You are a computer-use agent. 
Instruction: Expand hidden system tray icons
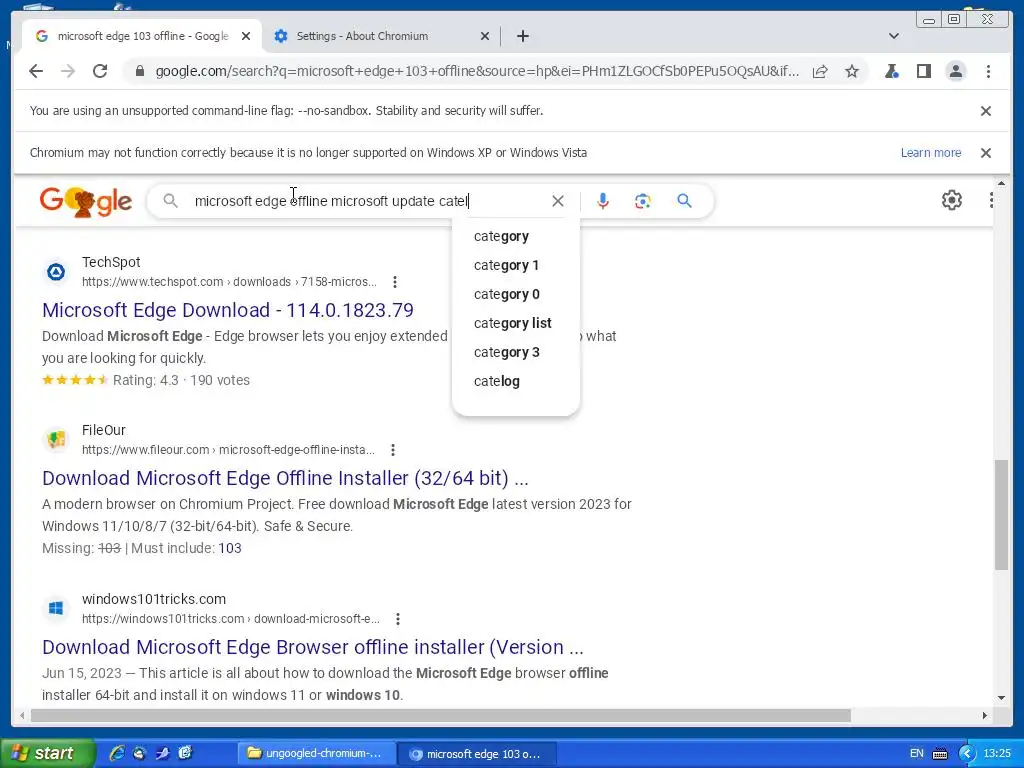967,754
